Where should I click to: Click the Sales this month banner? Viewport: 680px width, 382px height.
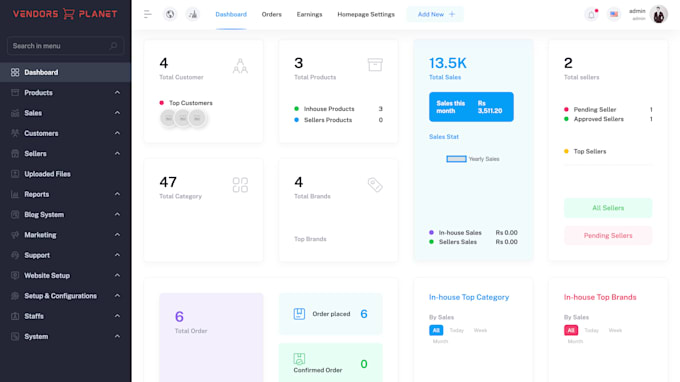pyautogui.click(x=471, y=107)
